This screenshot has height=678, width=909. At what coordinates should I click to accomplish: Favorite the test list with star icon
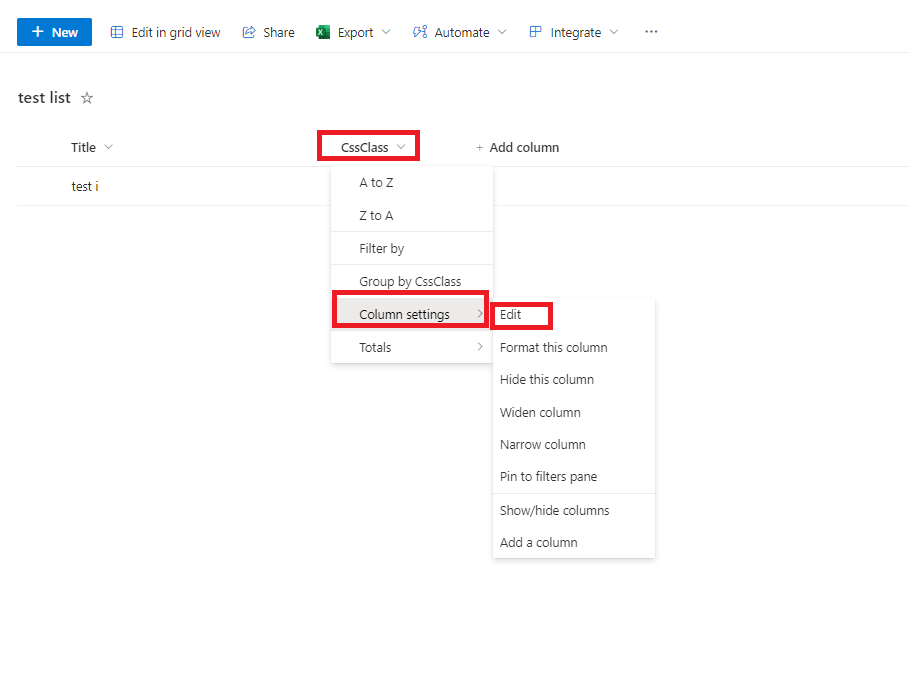tap(87, 98)
